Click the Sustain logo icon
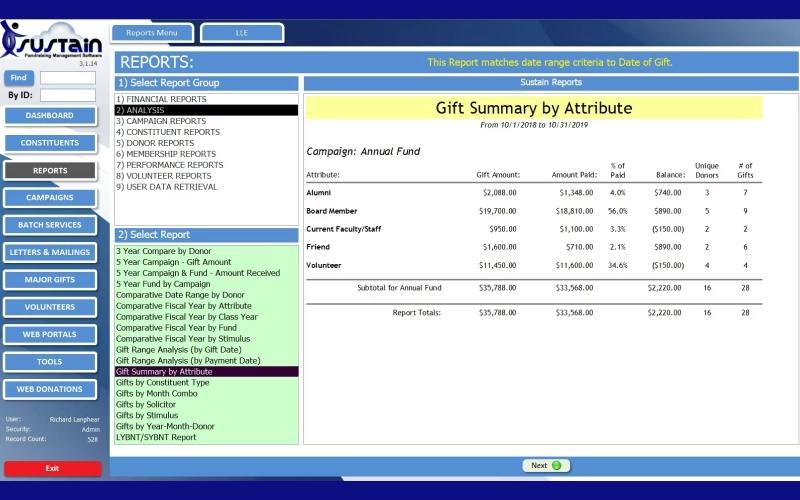800x500 pixels. [51, 41]
